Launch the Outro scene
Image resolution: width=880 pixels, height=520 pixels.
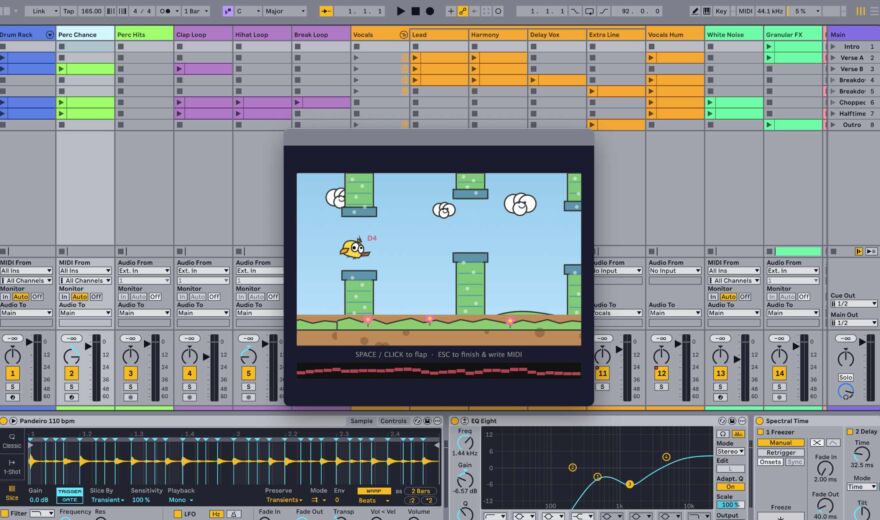click(833, 125)
